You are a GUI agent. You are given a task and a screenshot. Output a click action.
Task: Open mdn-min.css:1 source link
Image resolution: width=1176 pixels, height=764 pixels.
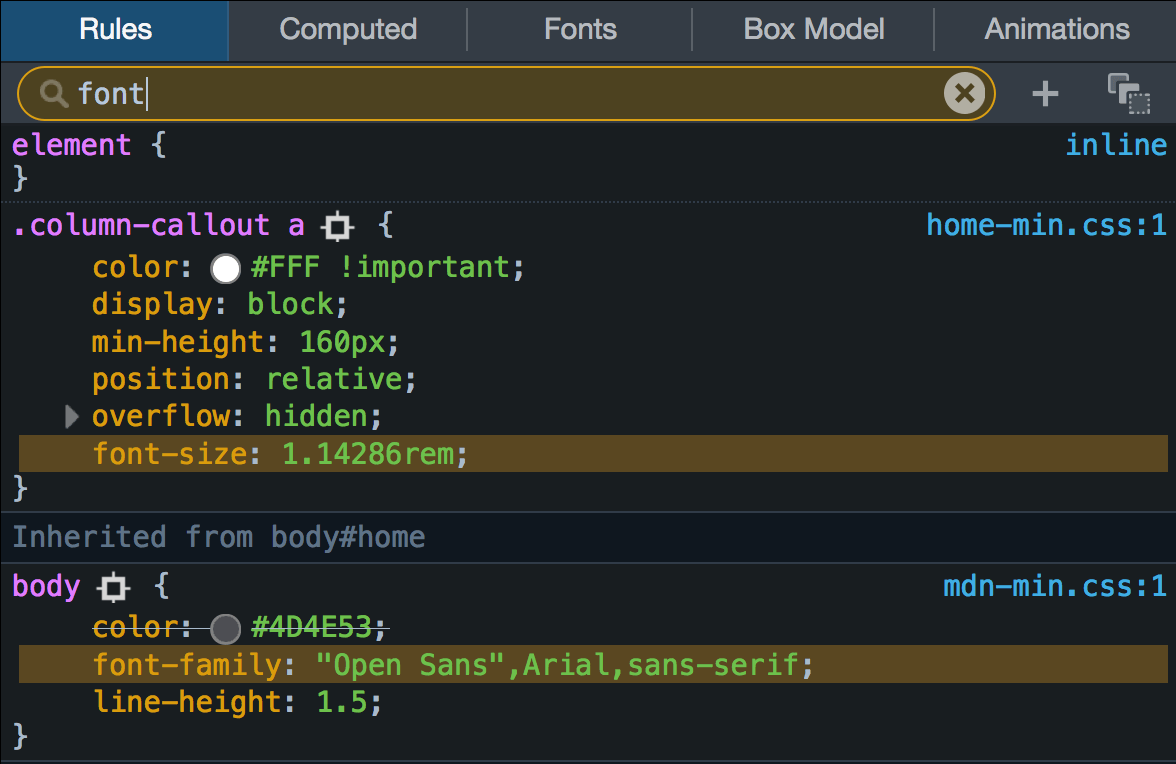click(x=1054, y=586)
